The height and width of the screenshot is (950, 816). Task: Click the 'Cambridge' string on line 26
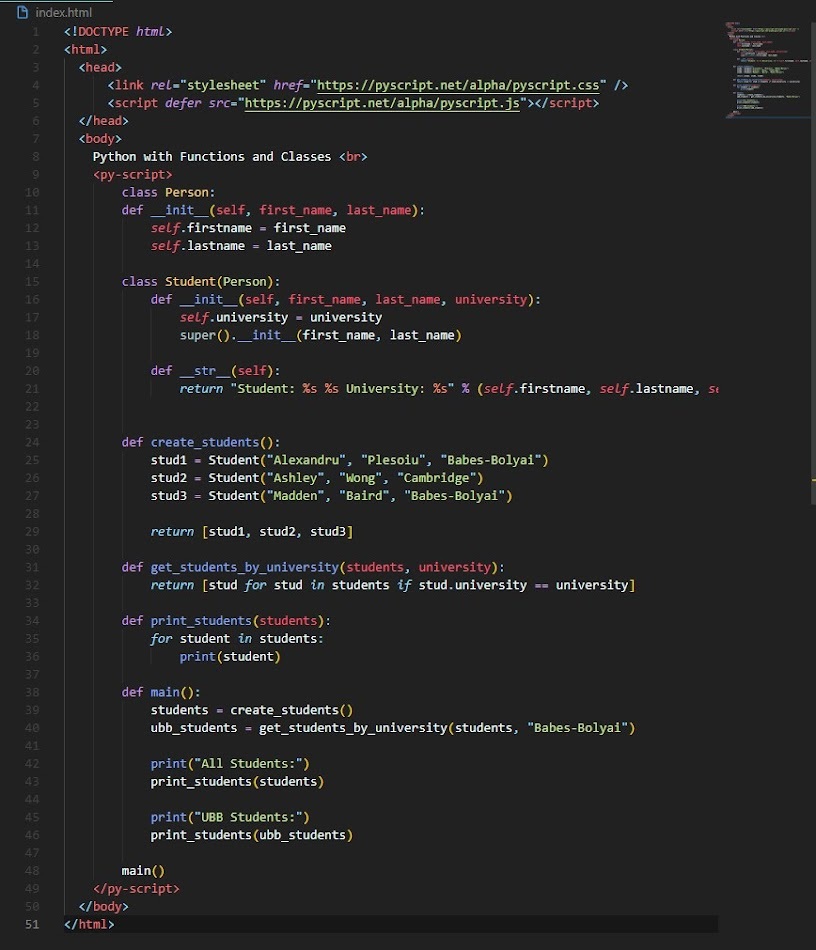coord(436,478)
